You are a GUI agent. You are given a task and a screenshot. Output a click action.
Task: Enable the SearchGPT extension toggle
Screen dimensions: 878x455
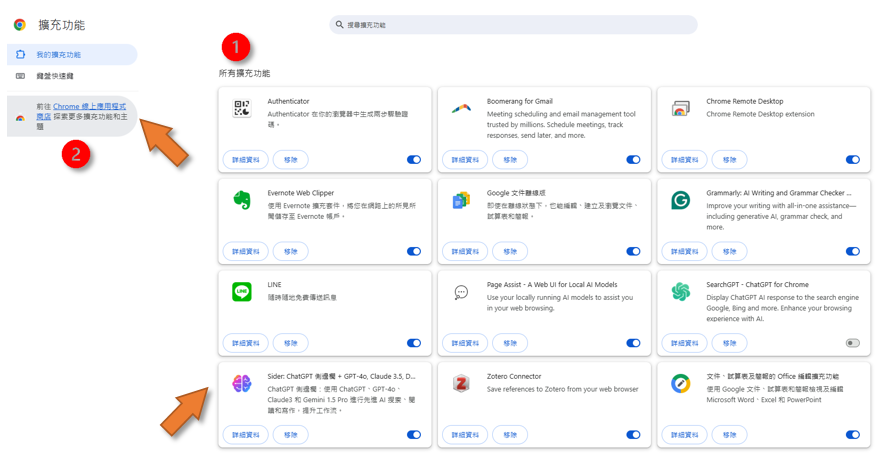point(853,343)
